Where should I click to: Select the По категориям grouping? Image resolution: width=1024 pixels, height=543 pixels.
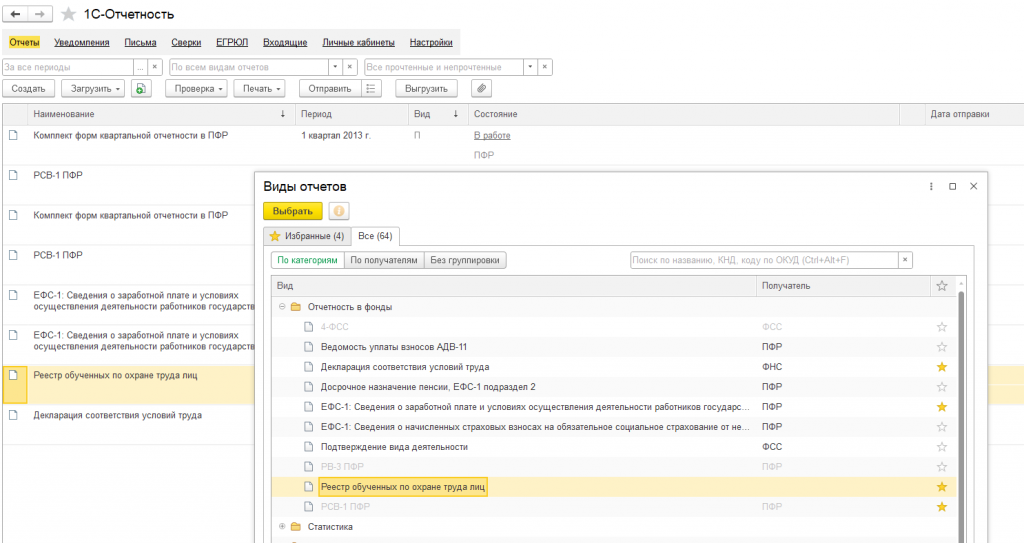[308, 260]
